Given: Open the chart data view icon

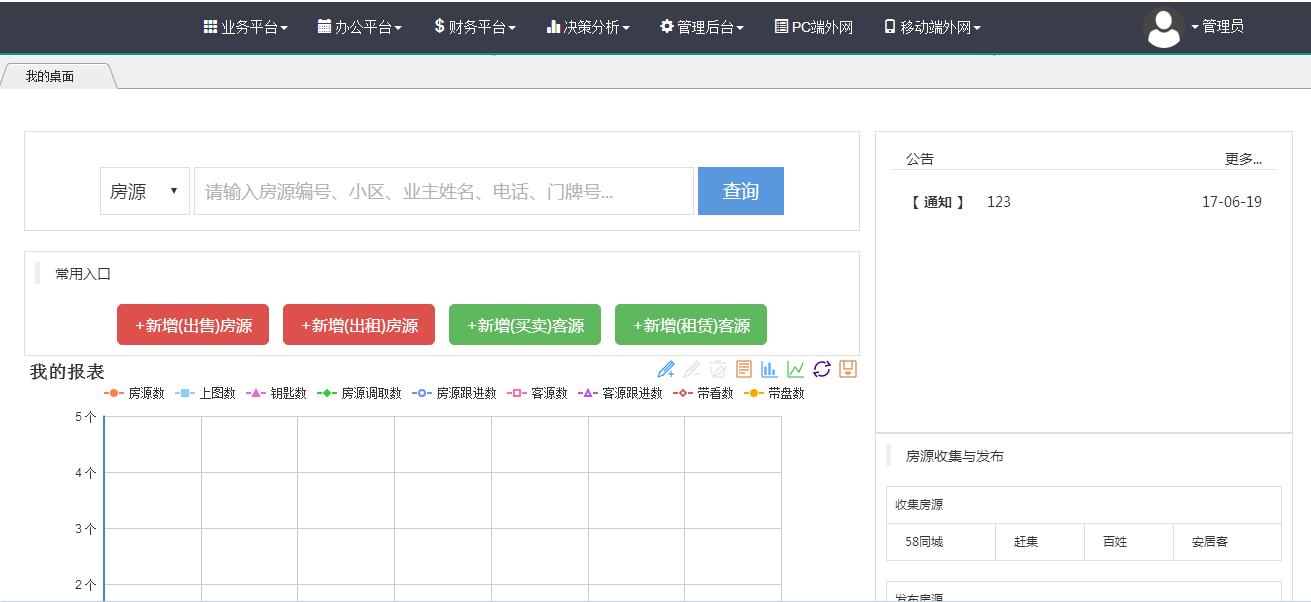Looking at the screenshot, I should point(744,369).
